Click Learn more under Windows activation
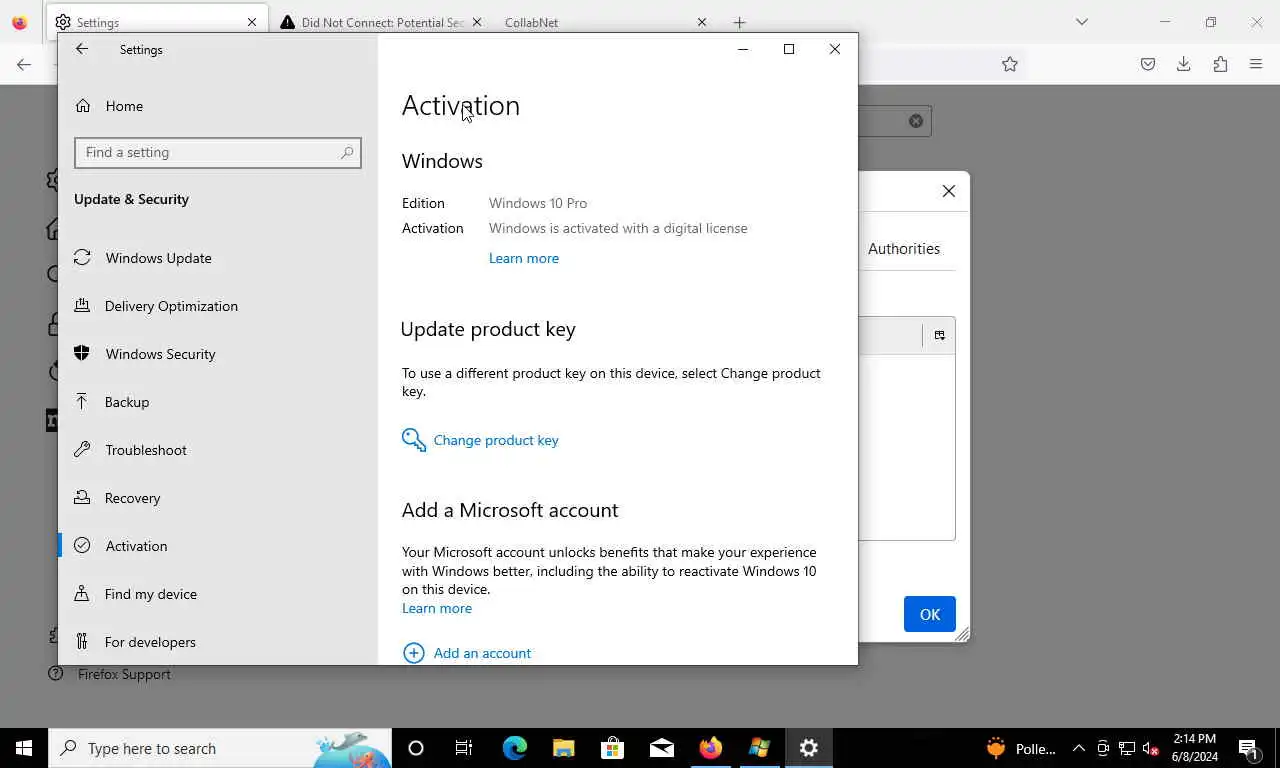Viewport: 1280px width, 768px height. point(524,258)
